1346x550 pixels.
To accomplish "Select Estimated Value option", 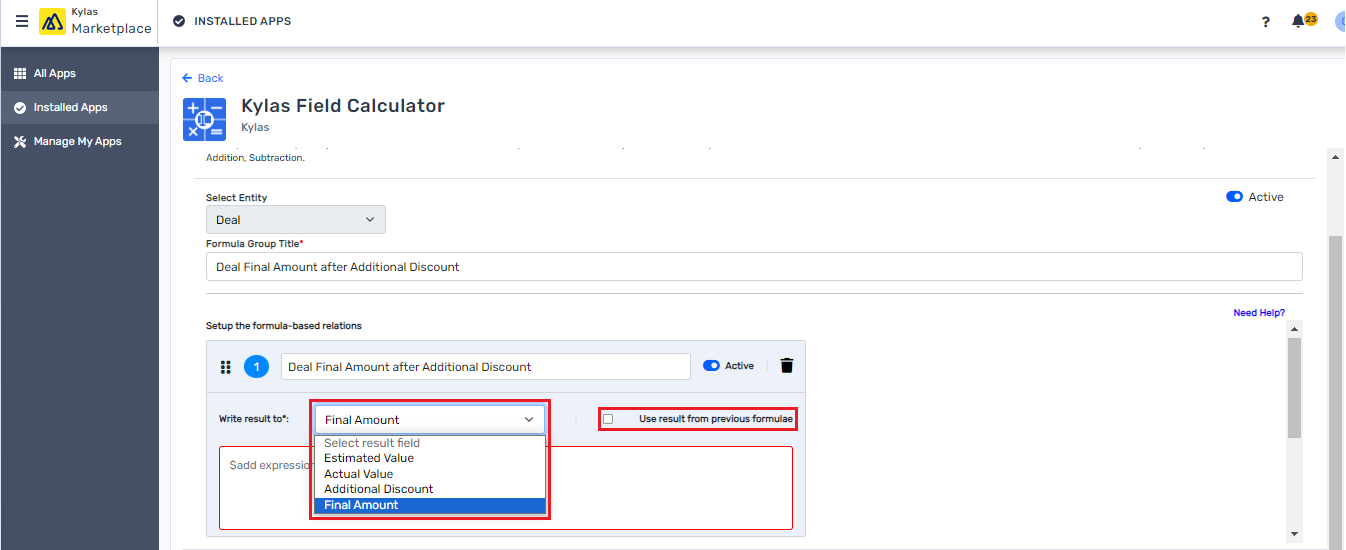I will tap(368, 458).
